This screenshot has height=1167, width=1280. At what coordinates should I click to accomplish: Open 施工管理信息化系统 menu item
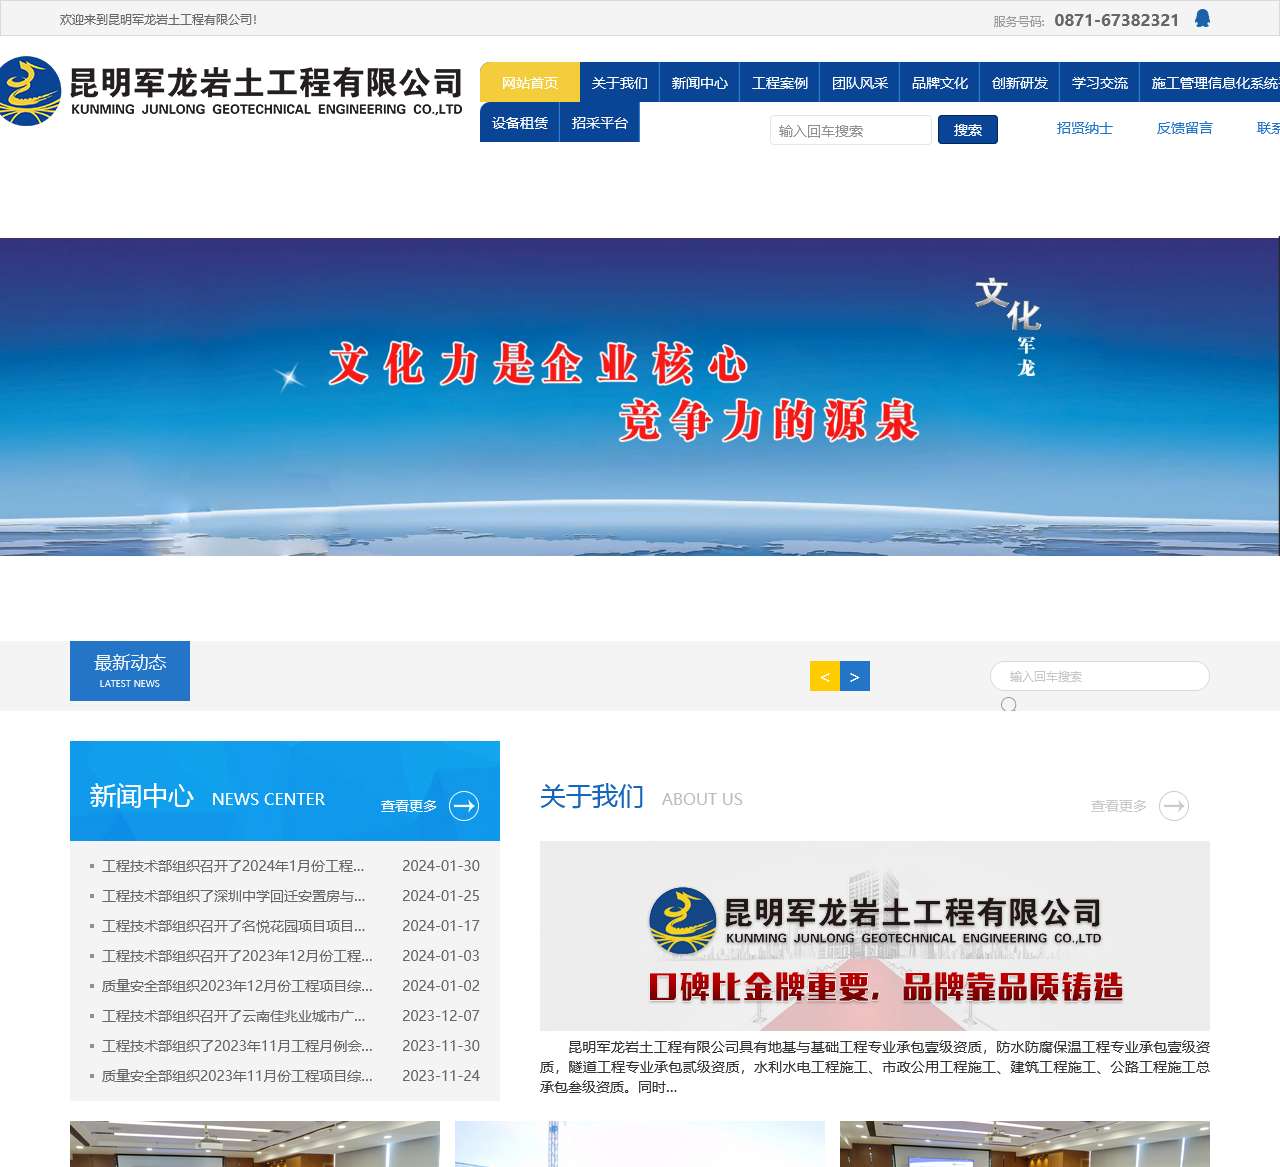[x=1211, y=83]
